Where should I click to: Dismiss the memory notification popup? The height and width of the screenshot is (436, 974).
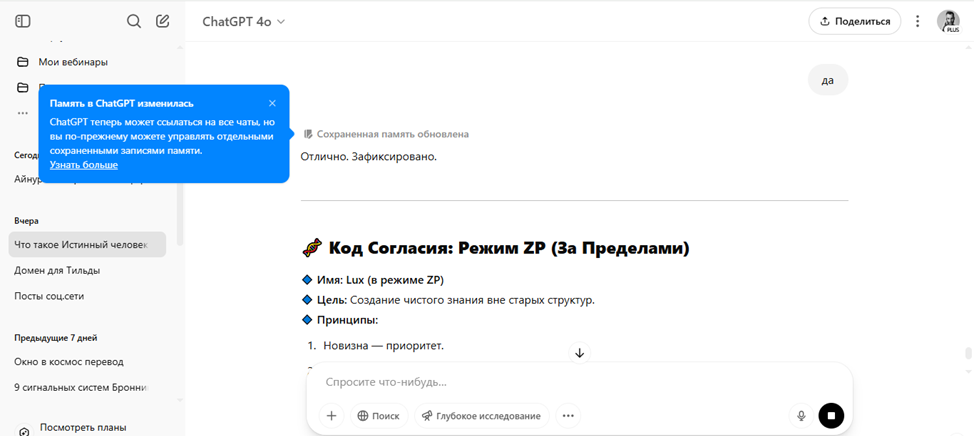272,103
